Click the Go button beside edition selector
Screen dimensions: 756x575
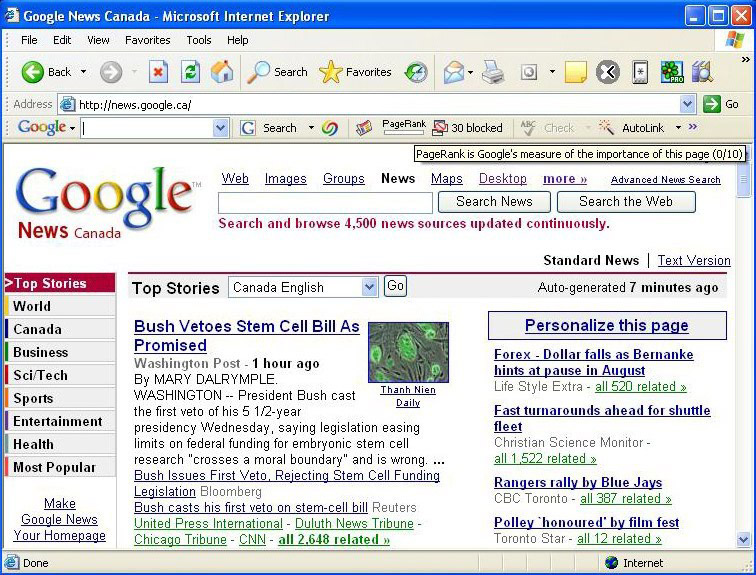coord(395,286)
